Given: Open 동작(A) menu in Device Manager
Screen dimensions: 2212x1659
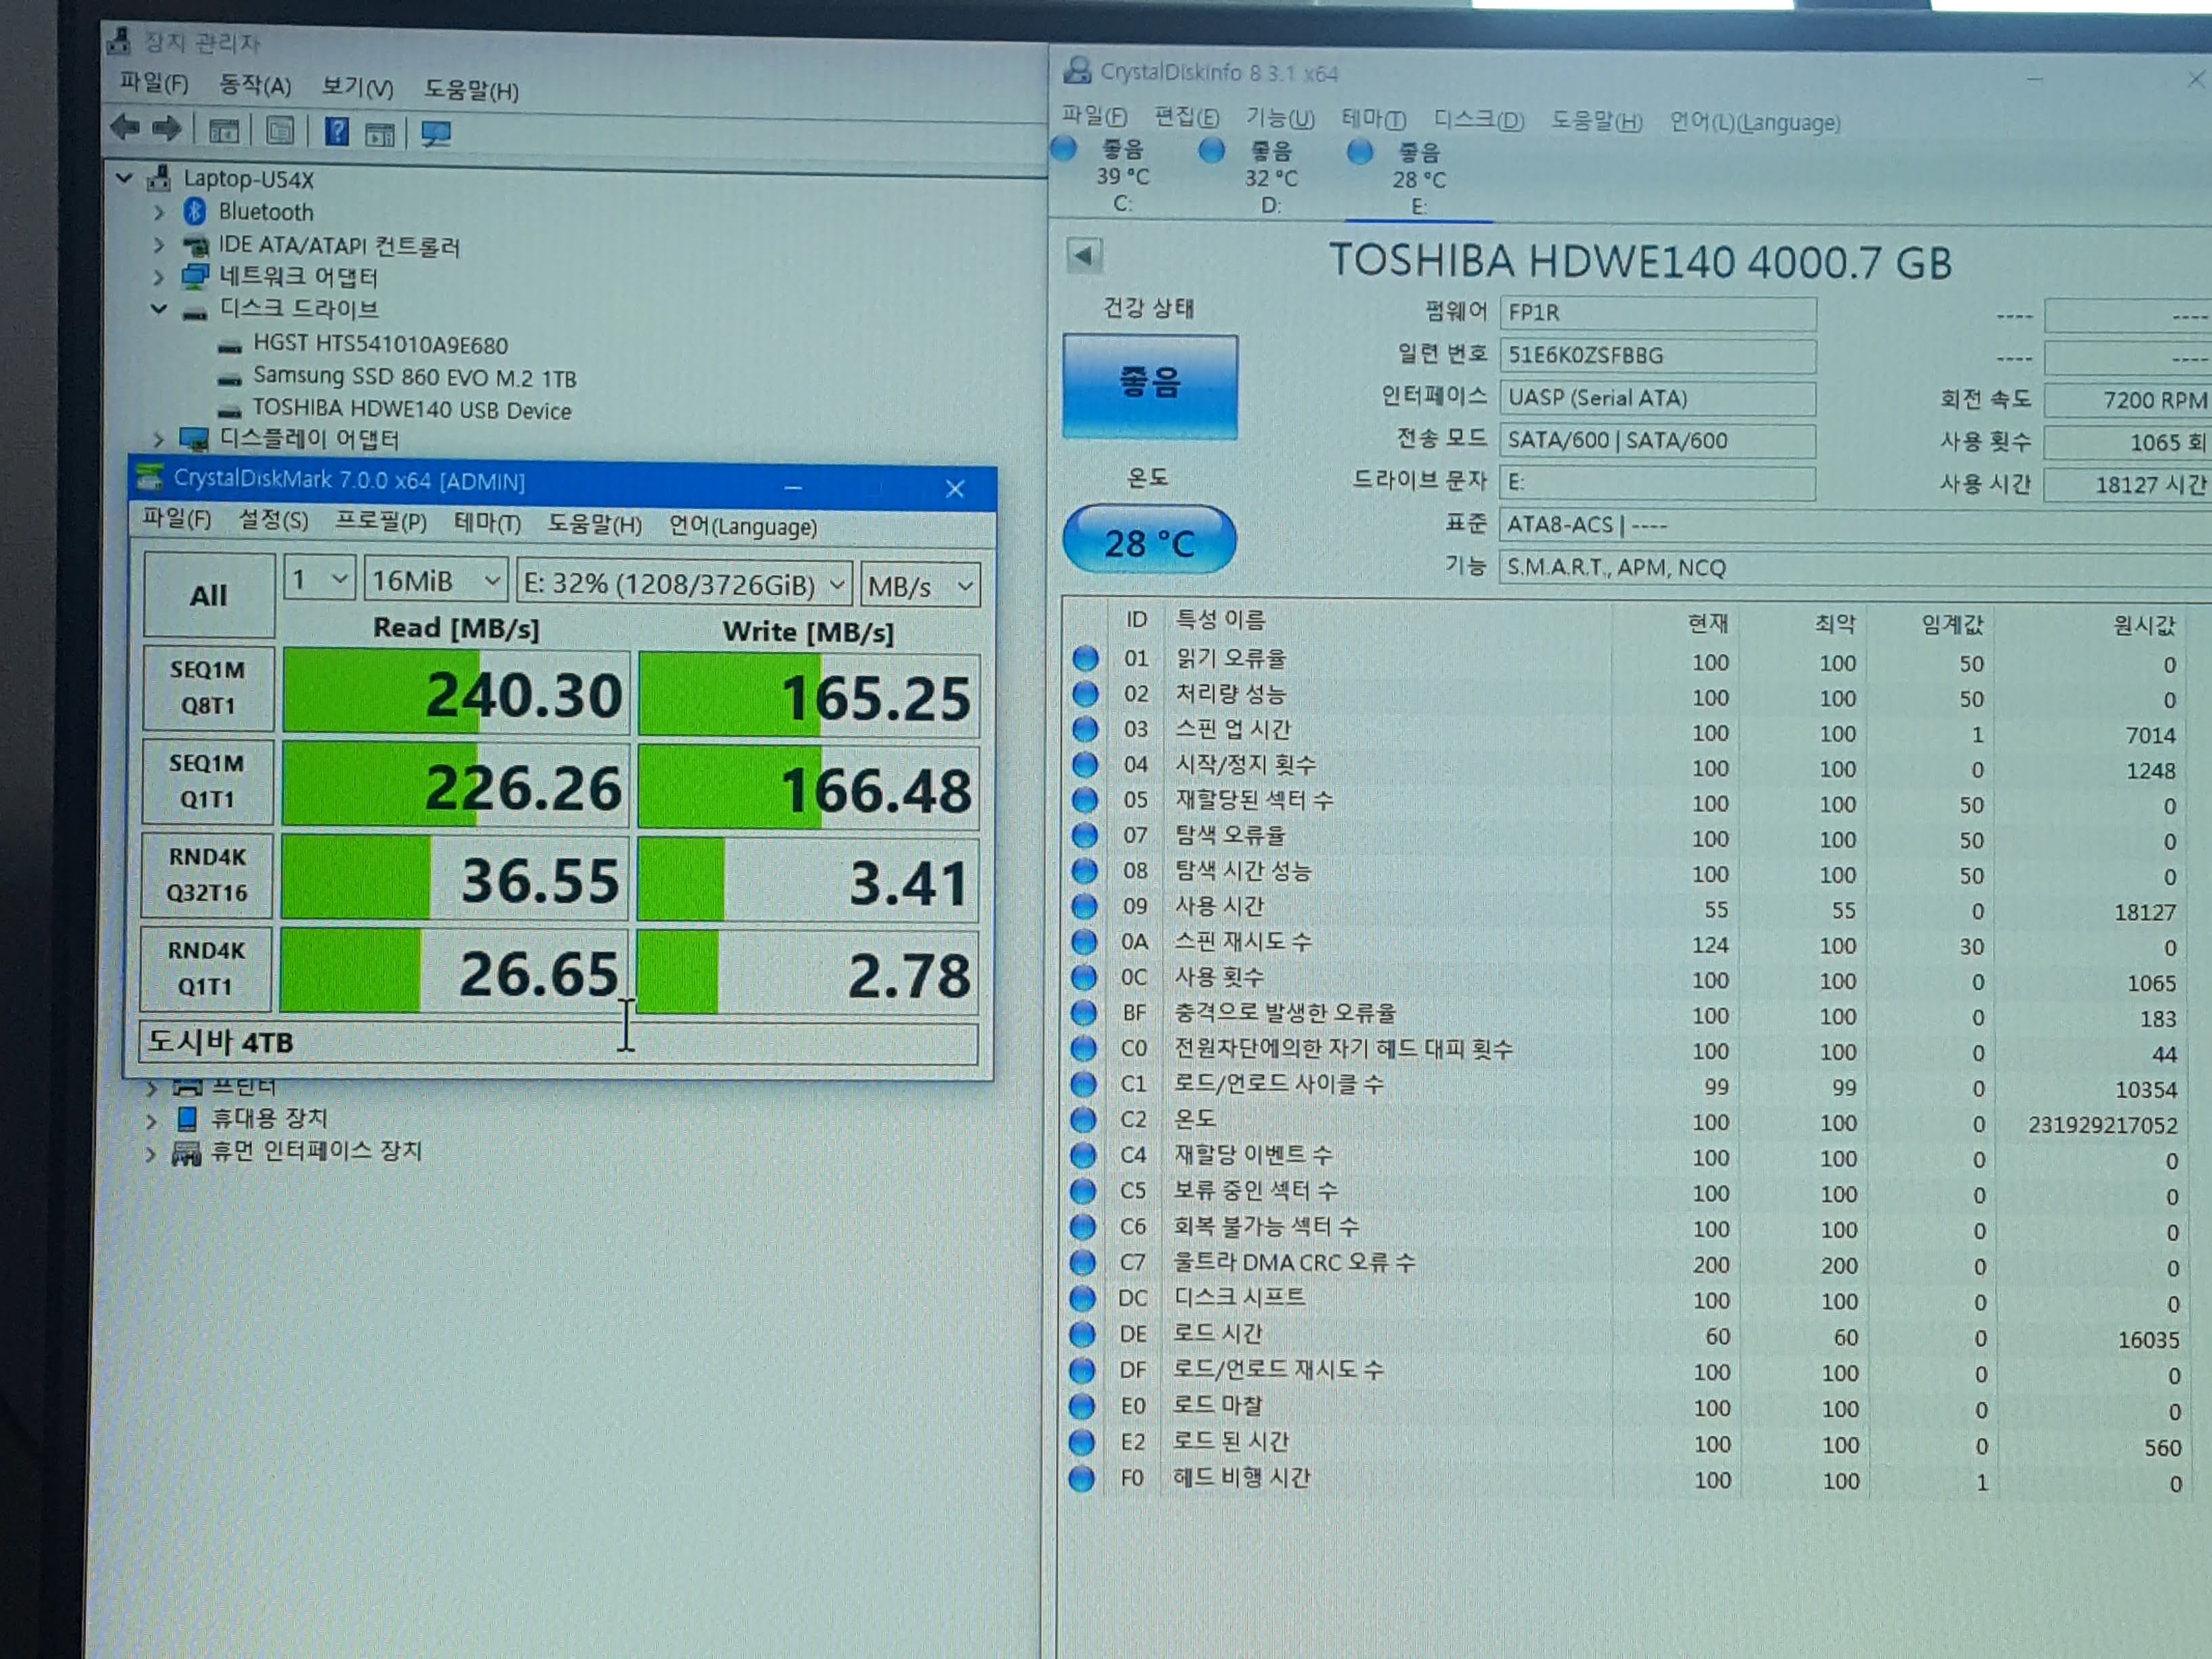Looking at the screenshot, I should tap(255, 85).
